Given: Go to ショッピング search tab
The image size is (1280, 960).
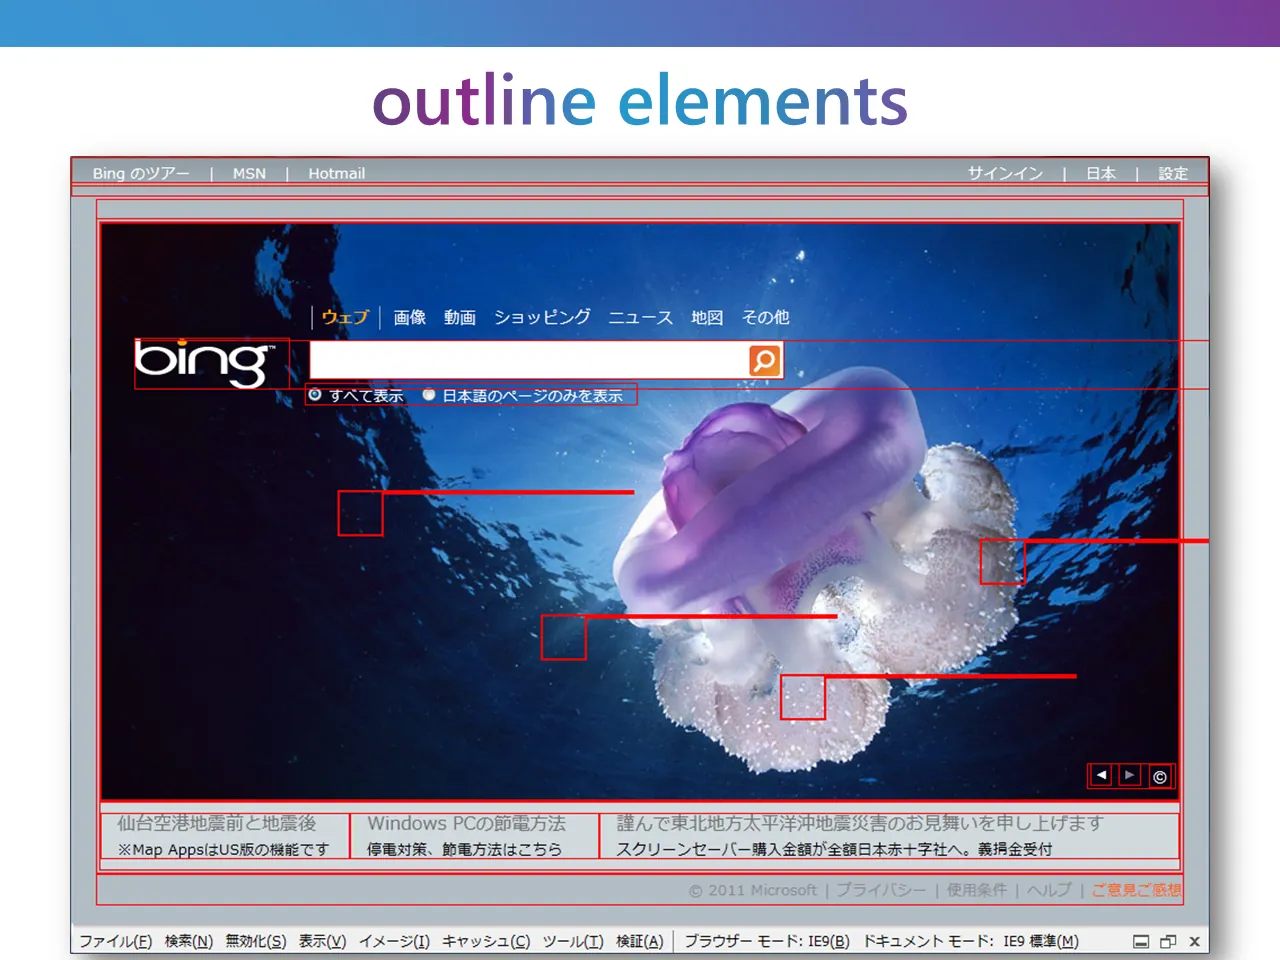Looking at the screenshot, I should [x=542, y=317].
